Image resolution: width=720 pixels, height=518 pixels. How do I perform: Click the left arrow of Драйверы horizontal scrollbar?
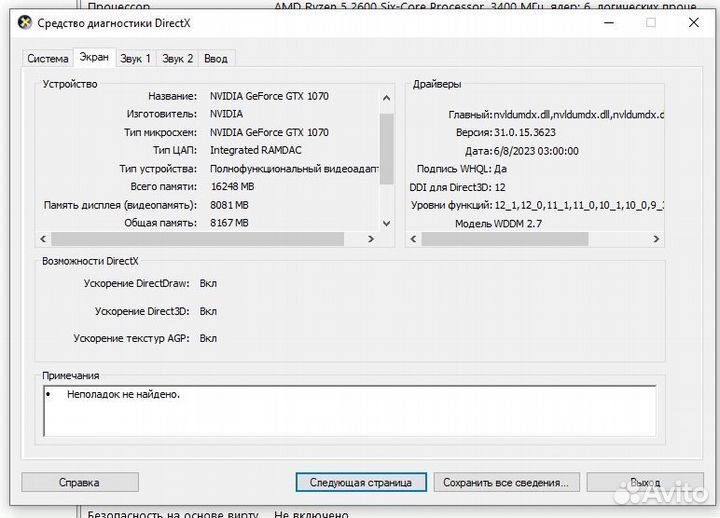(x=413, y=239)
